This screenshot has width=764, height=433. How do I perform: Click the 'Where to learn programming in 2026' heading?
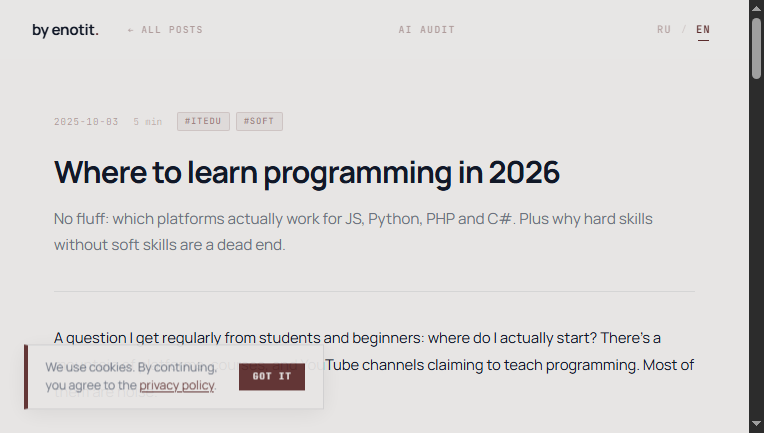point(306,172)
